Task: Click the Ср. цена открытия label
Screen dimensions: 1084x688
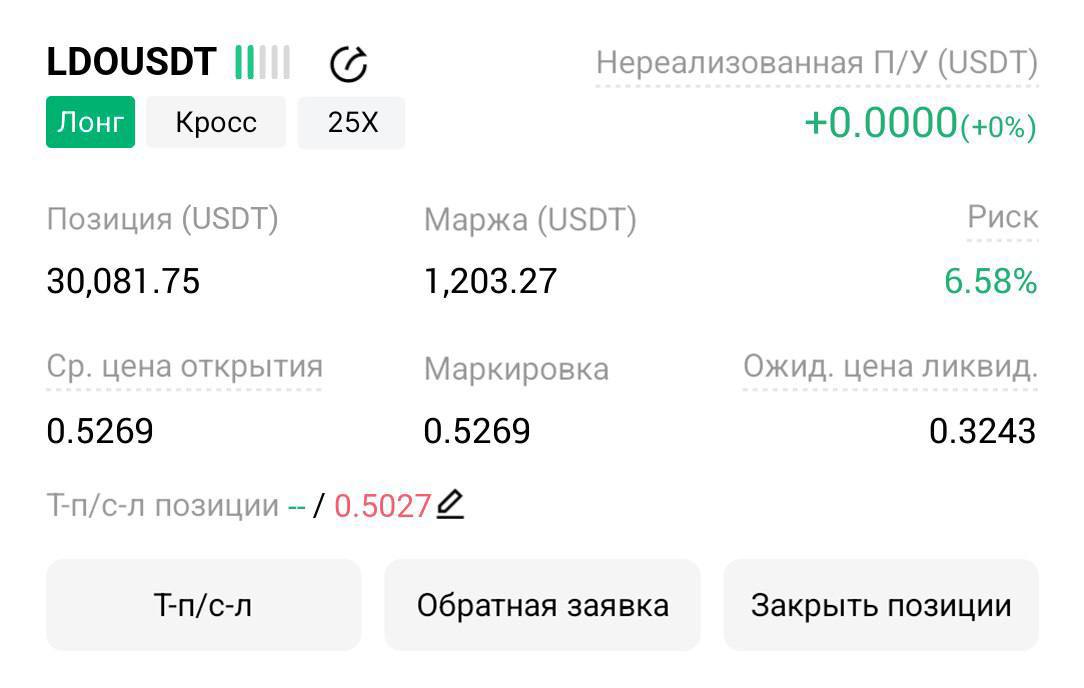Action: tap(182, 368)
